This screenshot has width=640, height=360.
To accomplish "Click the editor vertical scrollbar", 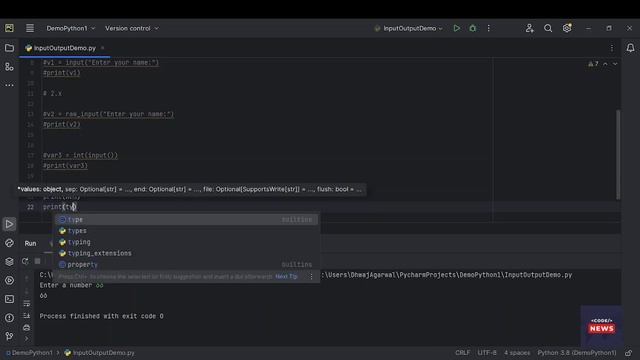I will click(618, 154).
